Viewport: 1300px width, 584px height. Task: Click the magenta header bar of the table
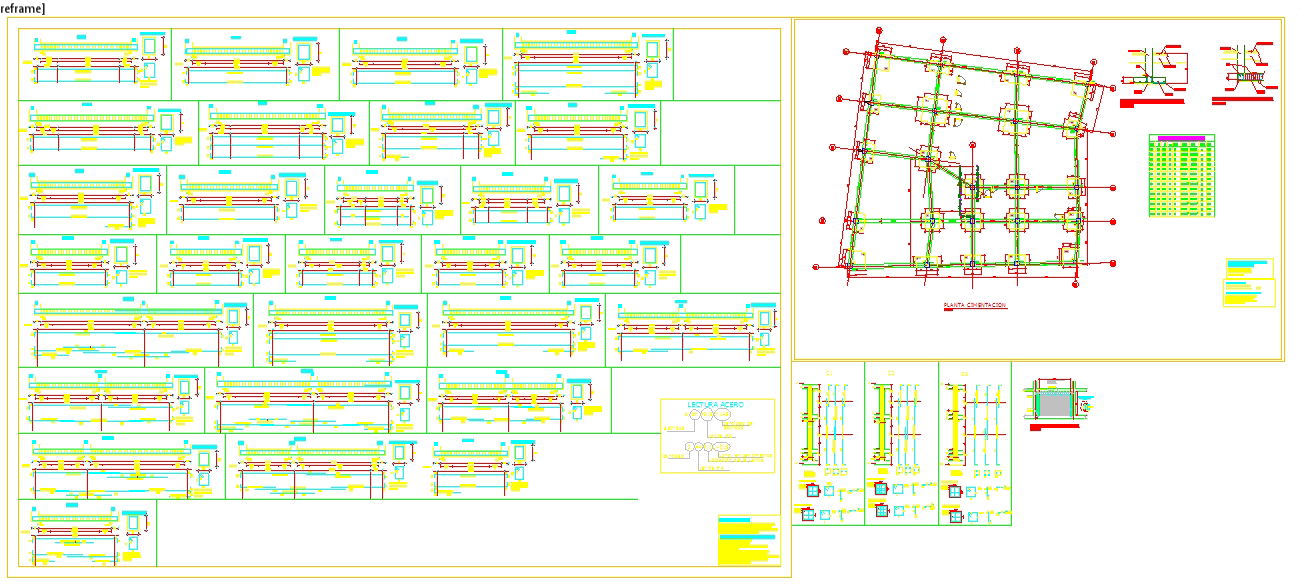click(1181, 139)
